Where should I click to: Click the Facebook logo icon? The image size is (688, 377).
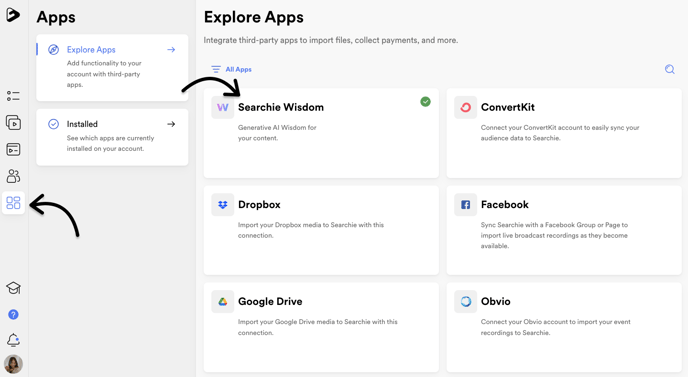[x=466, y=205]
